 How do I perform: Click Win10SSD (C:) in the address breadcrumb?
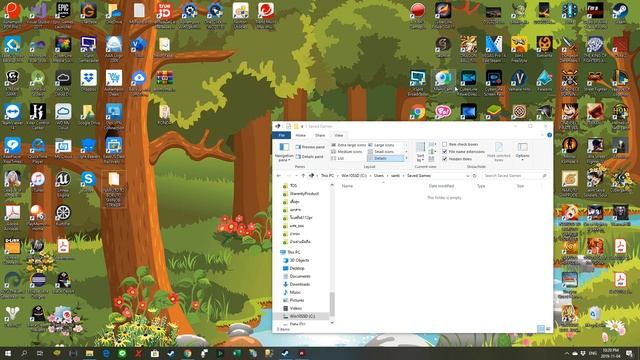[x=354, y=176]
